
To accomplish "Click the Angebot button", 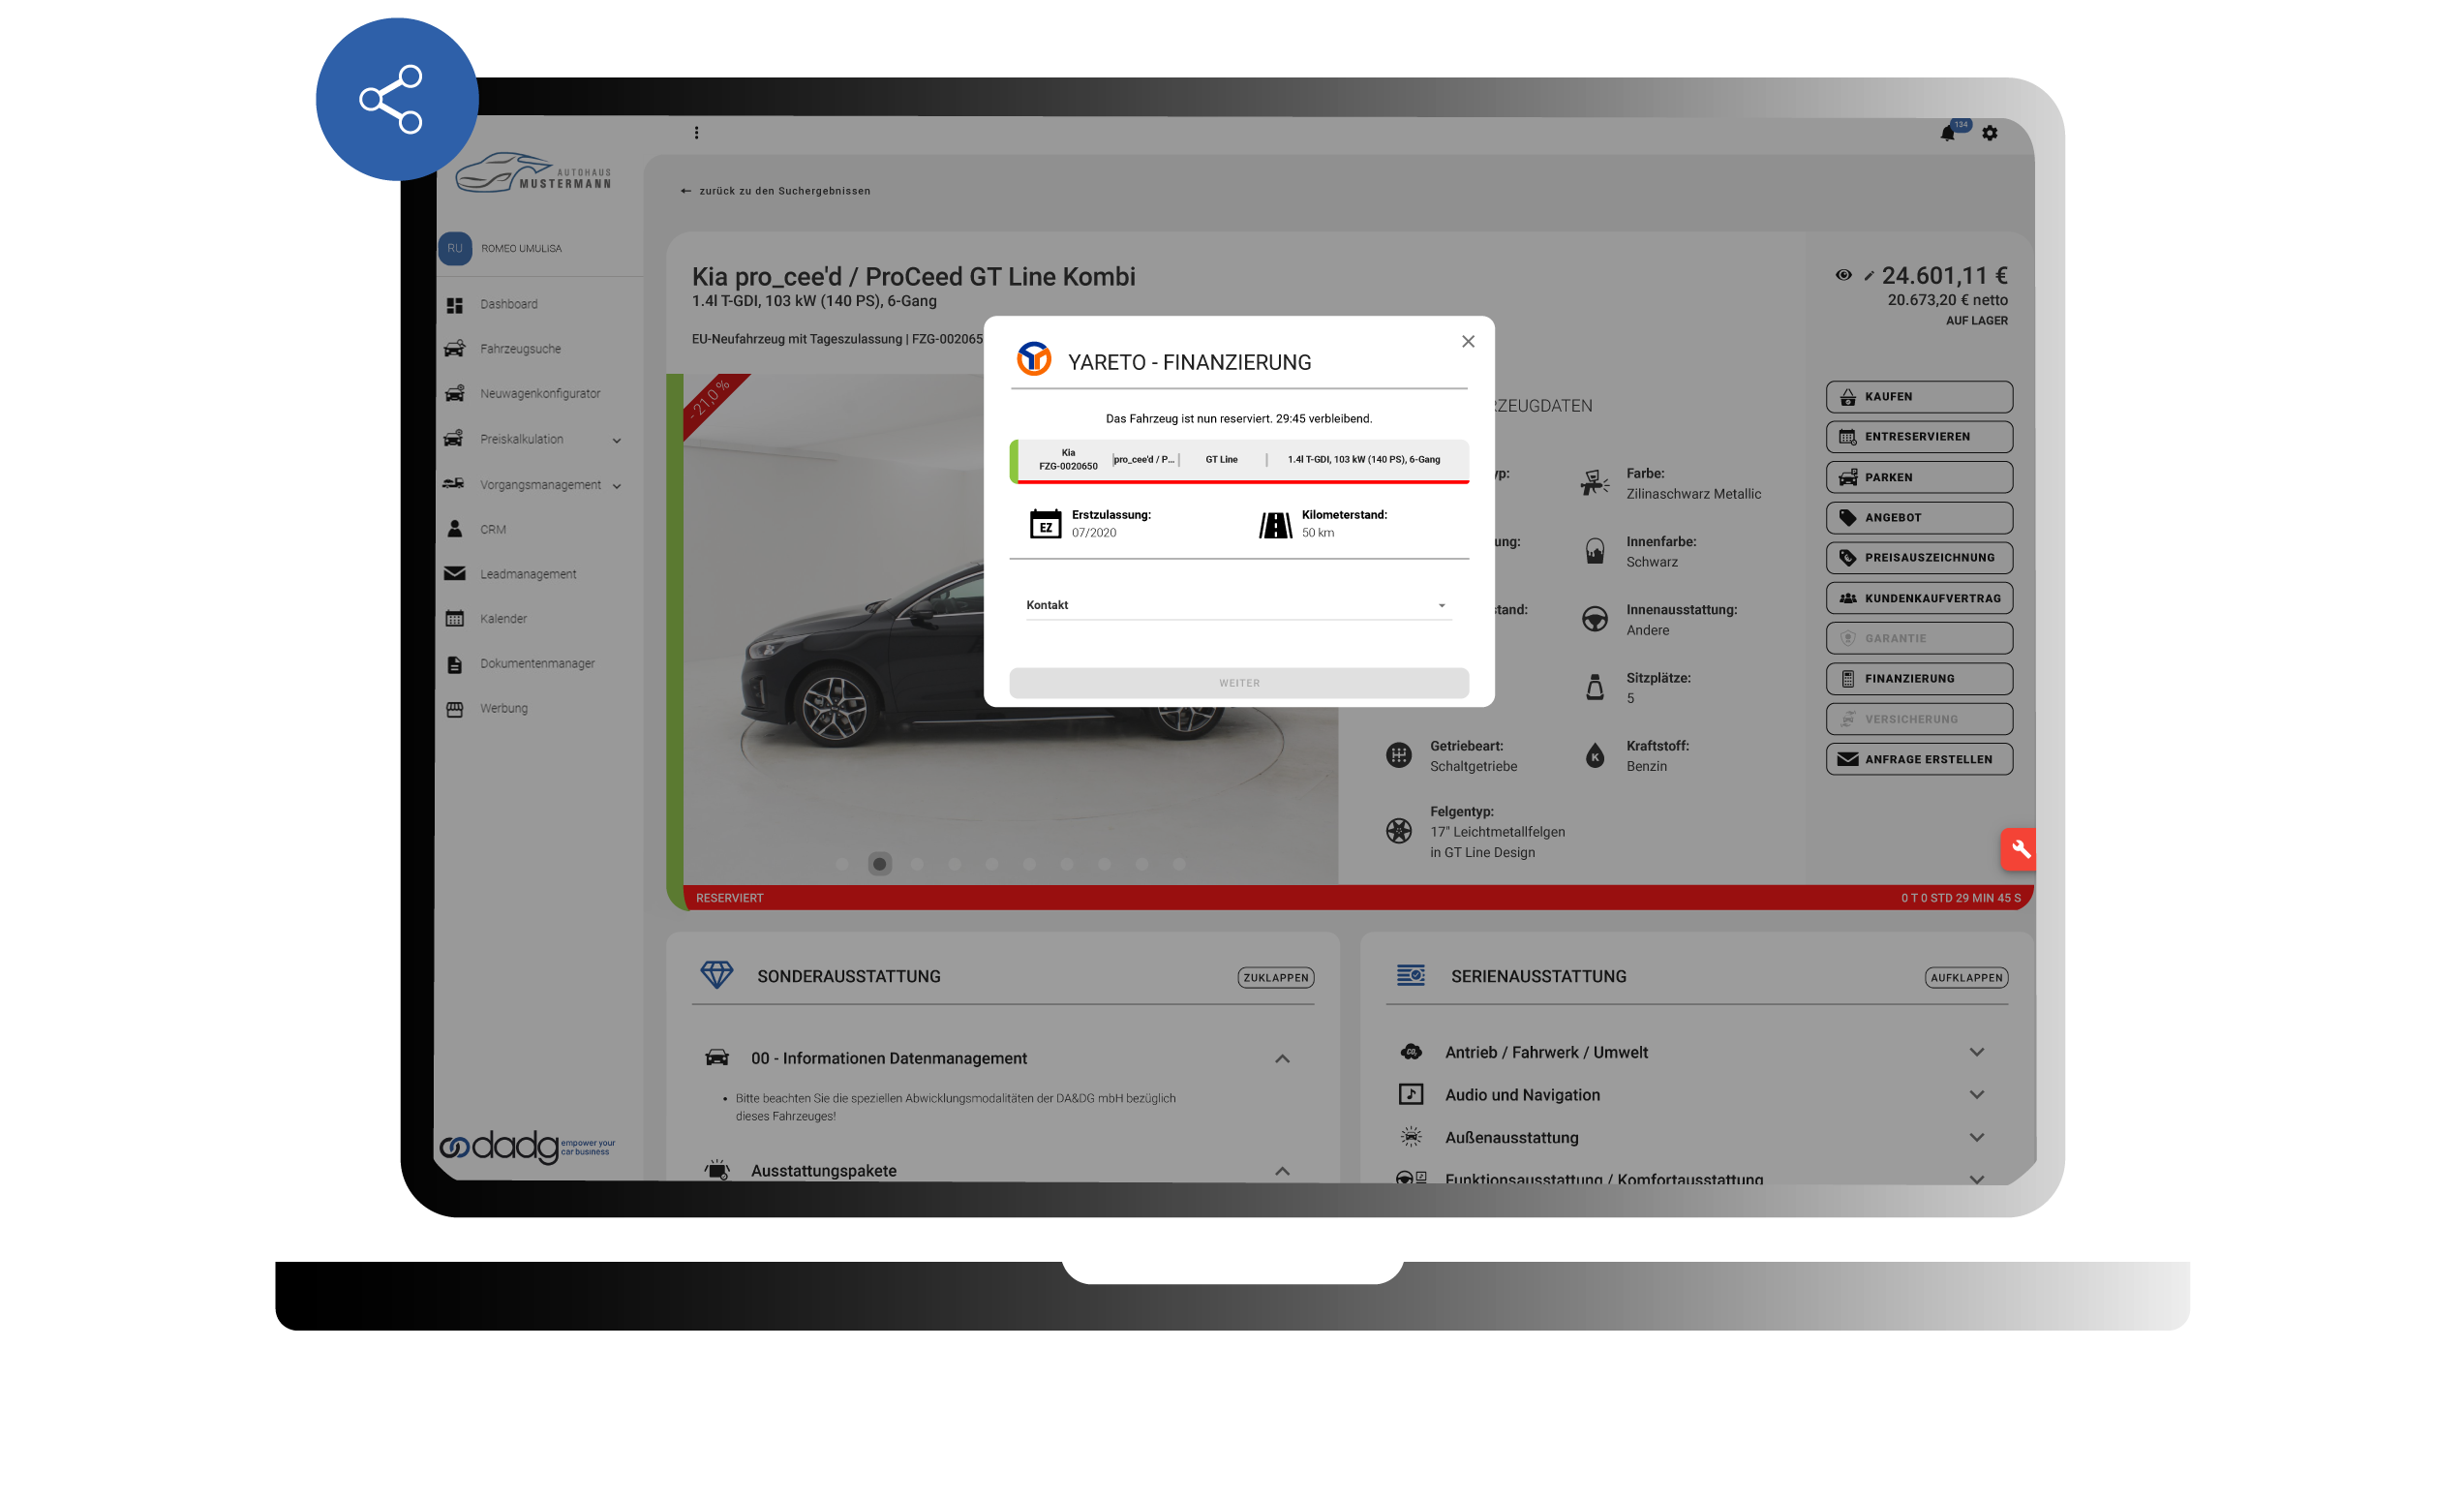I will (x=1919, y=518).
